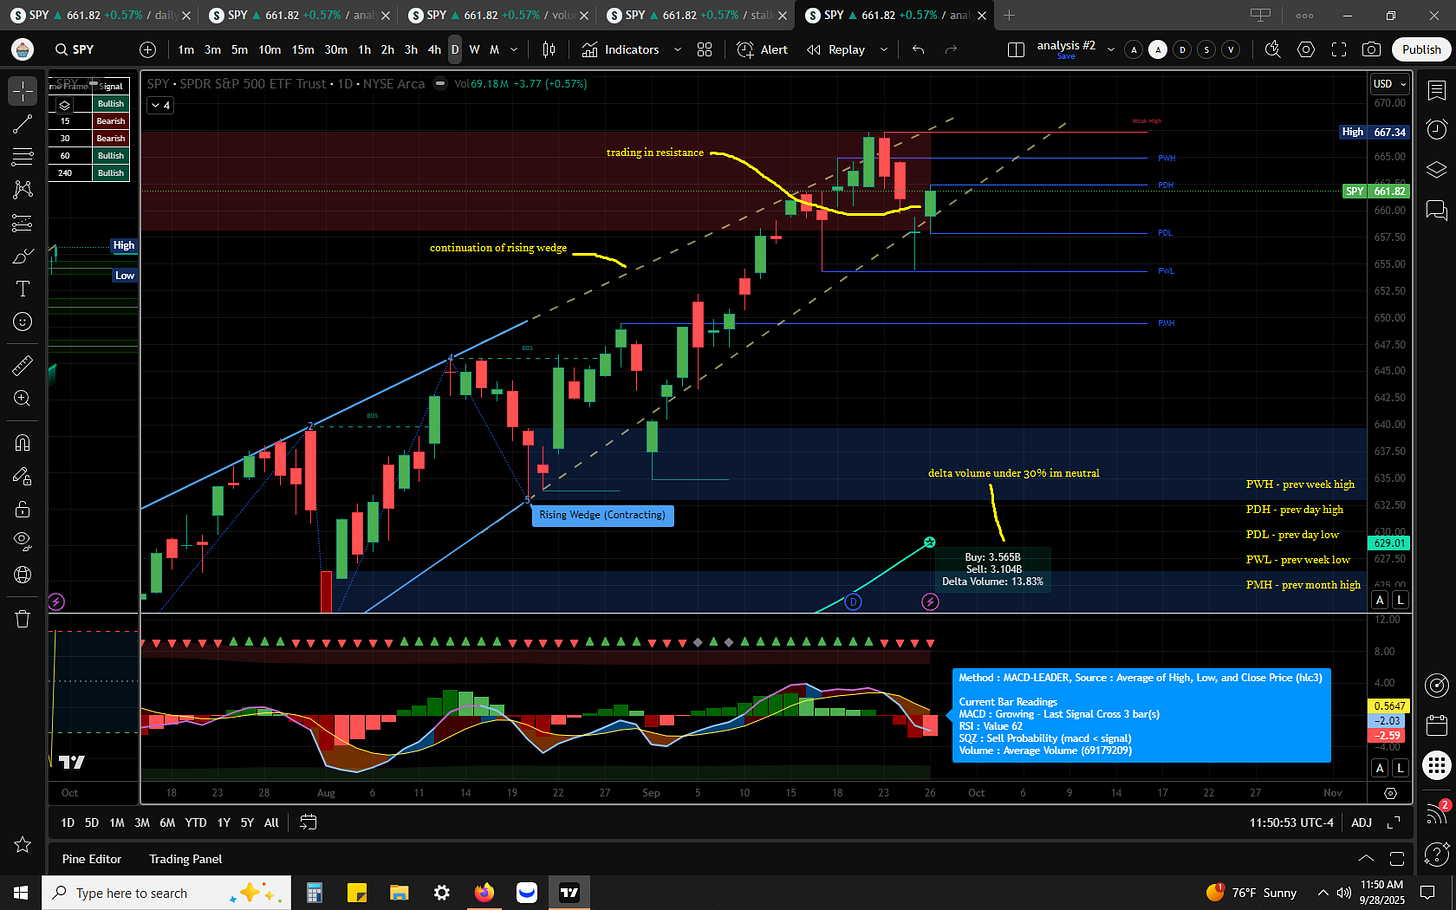Toggle lock all drawing tools
Image resolution: width=1456 pixels, height=910 pixels.
(23, 509)
